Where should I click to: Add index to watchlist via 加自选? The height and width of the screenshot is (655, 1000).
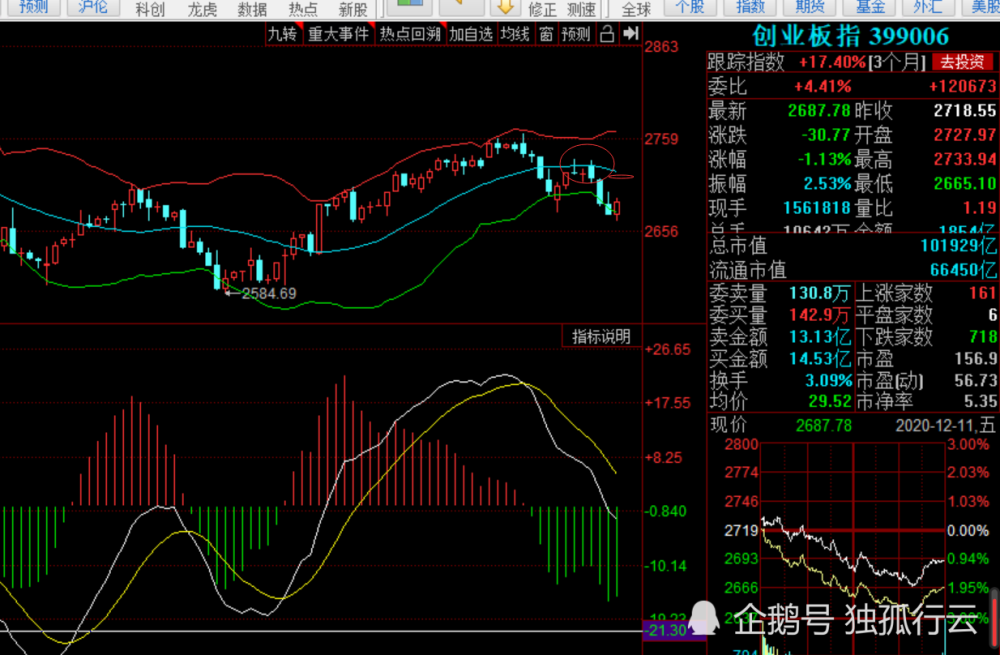pos(471,34)
